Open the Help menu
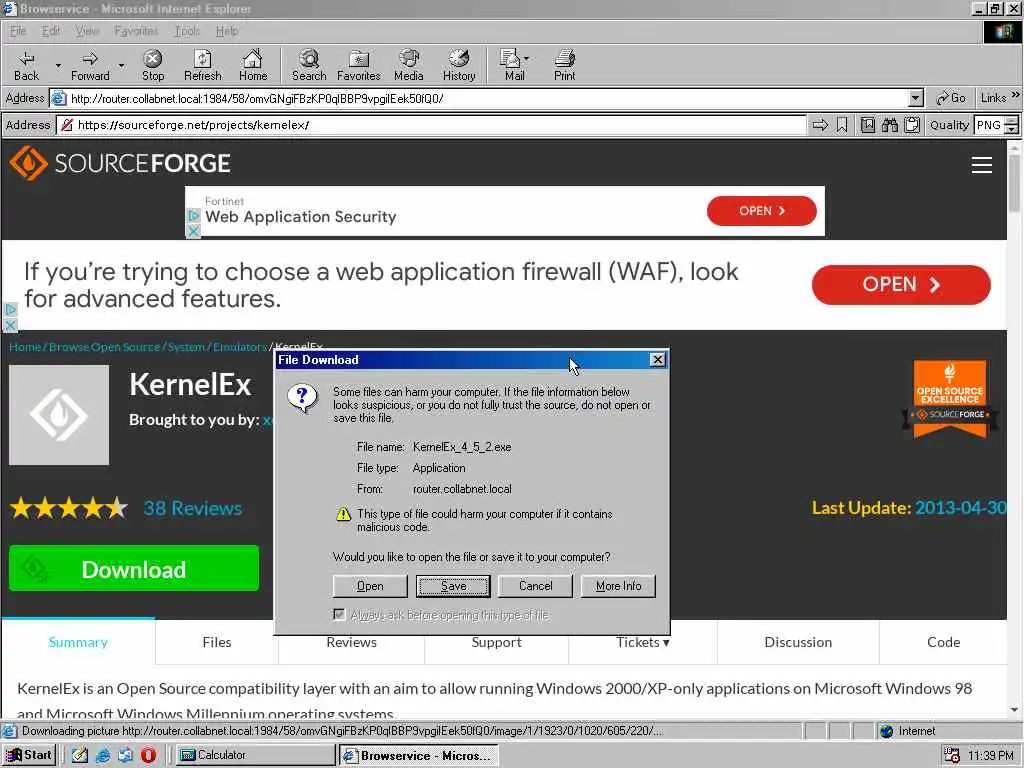The width and height of the screenshot is (1024, 768). coord(227,31)
